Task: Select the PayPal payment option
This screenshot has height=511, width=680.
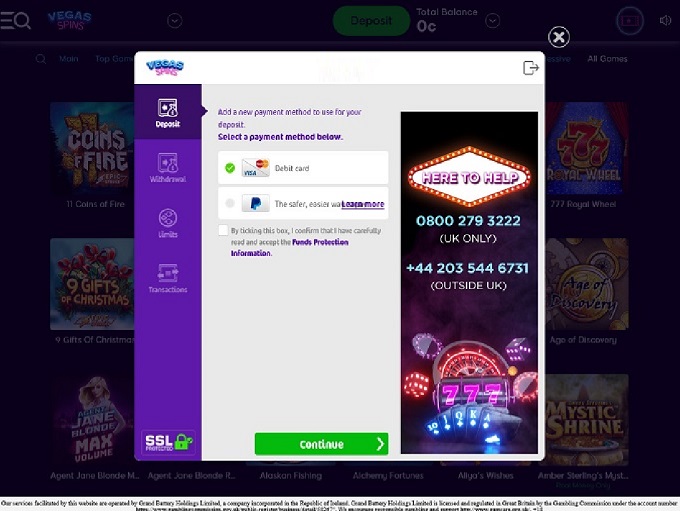Action: click(303, 203)
